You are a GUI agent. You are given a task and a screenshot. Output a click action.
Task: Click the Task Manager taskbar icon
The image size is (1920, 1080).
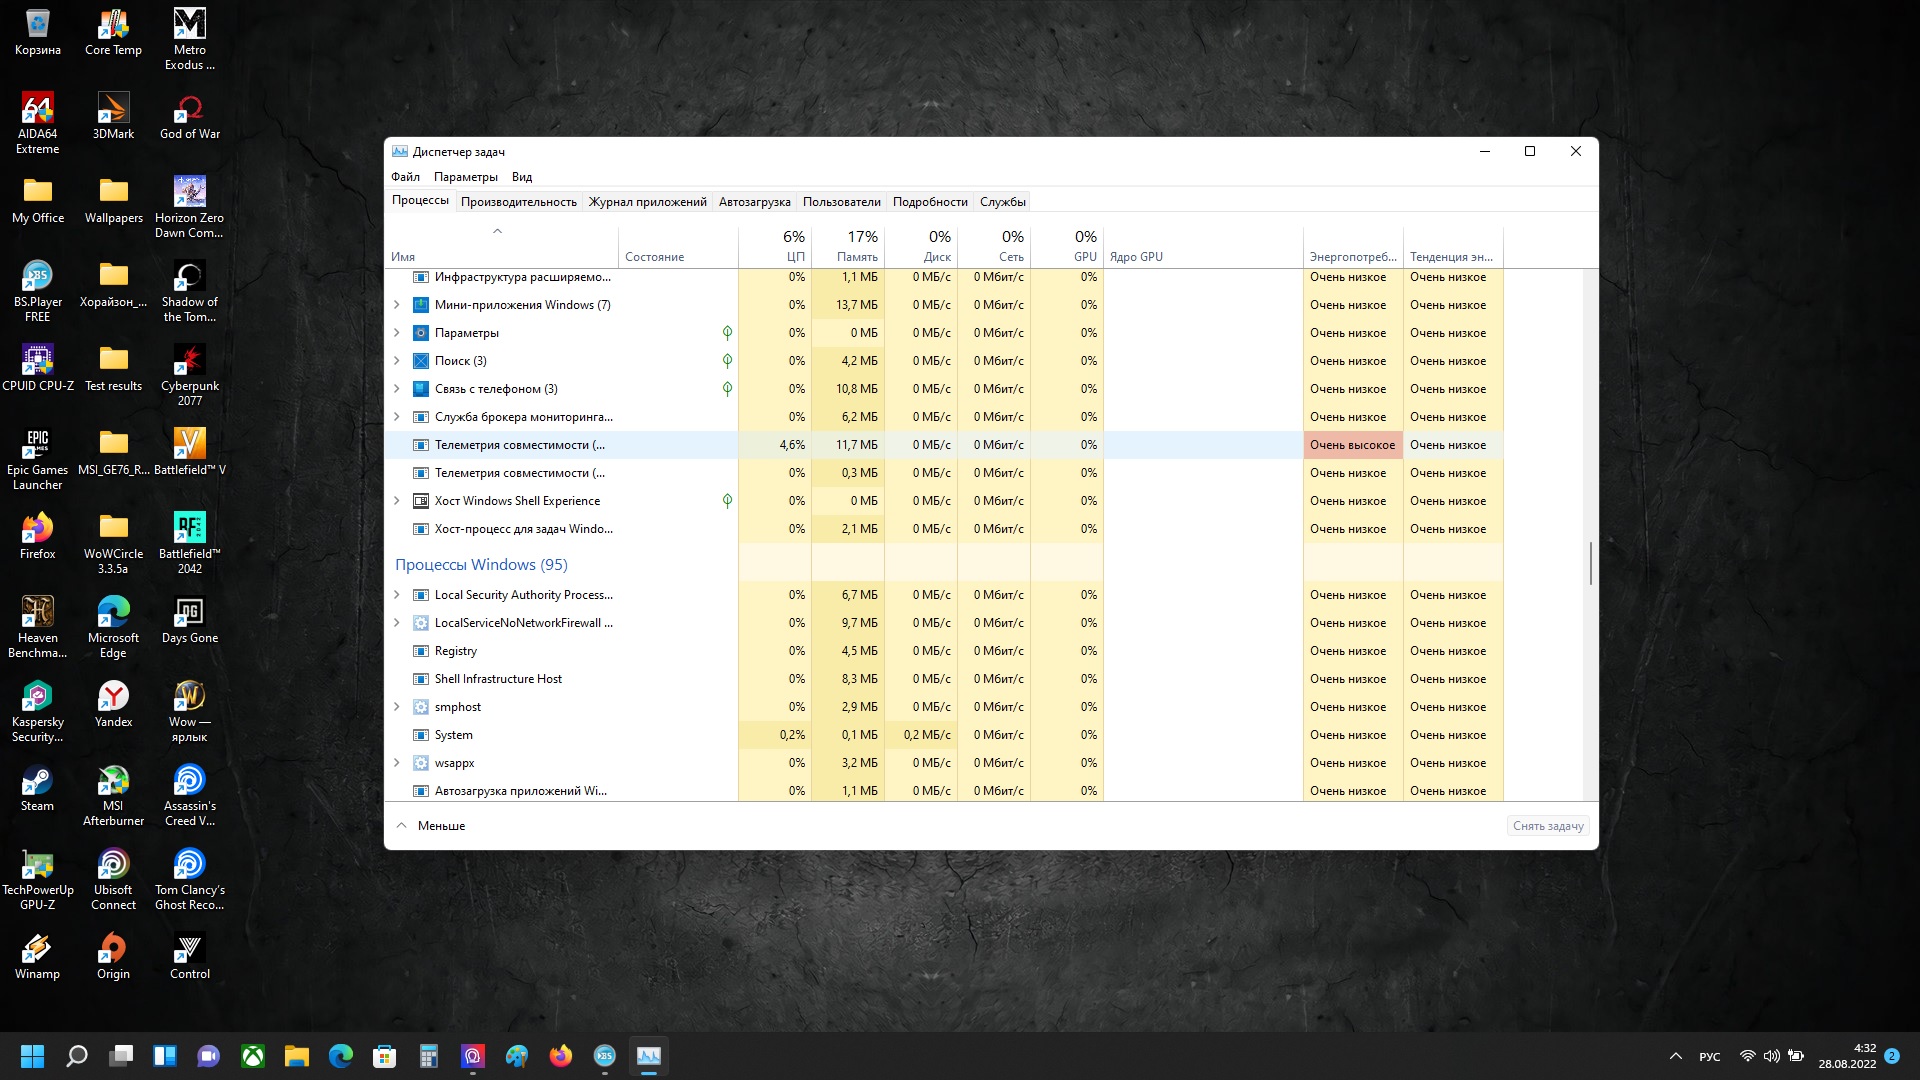[649, 1056]
